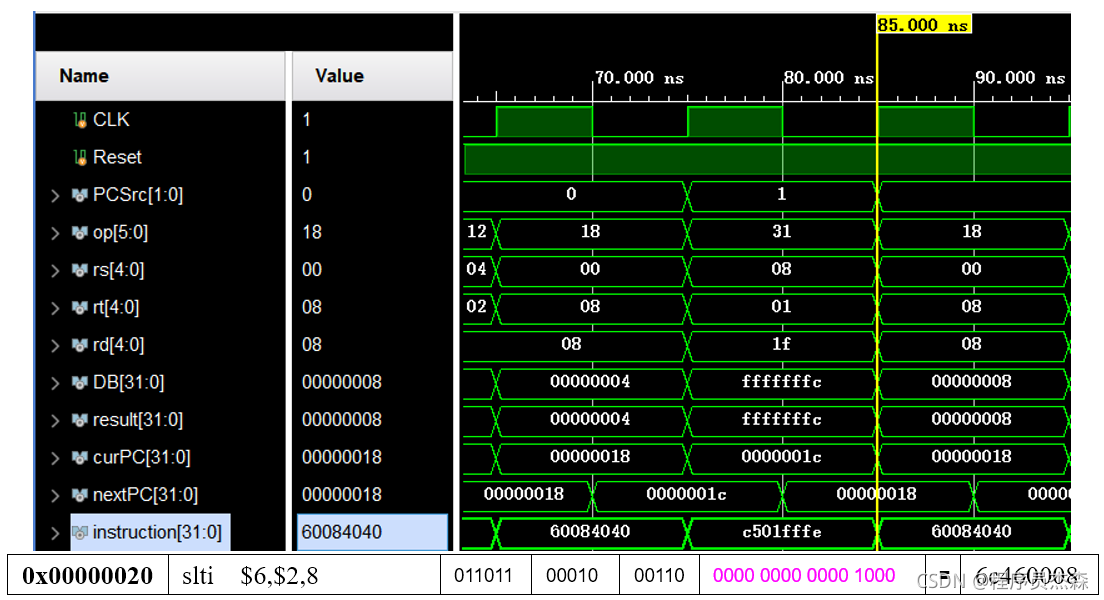Click the op[5:0] bus icon

[x=80, y=232]
